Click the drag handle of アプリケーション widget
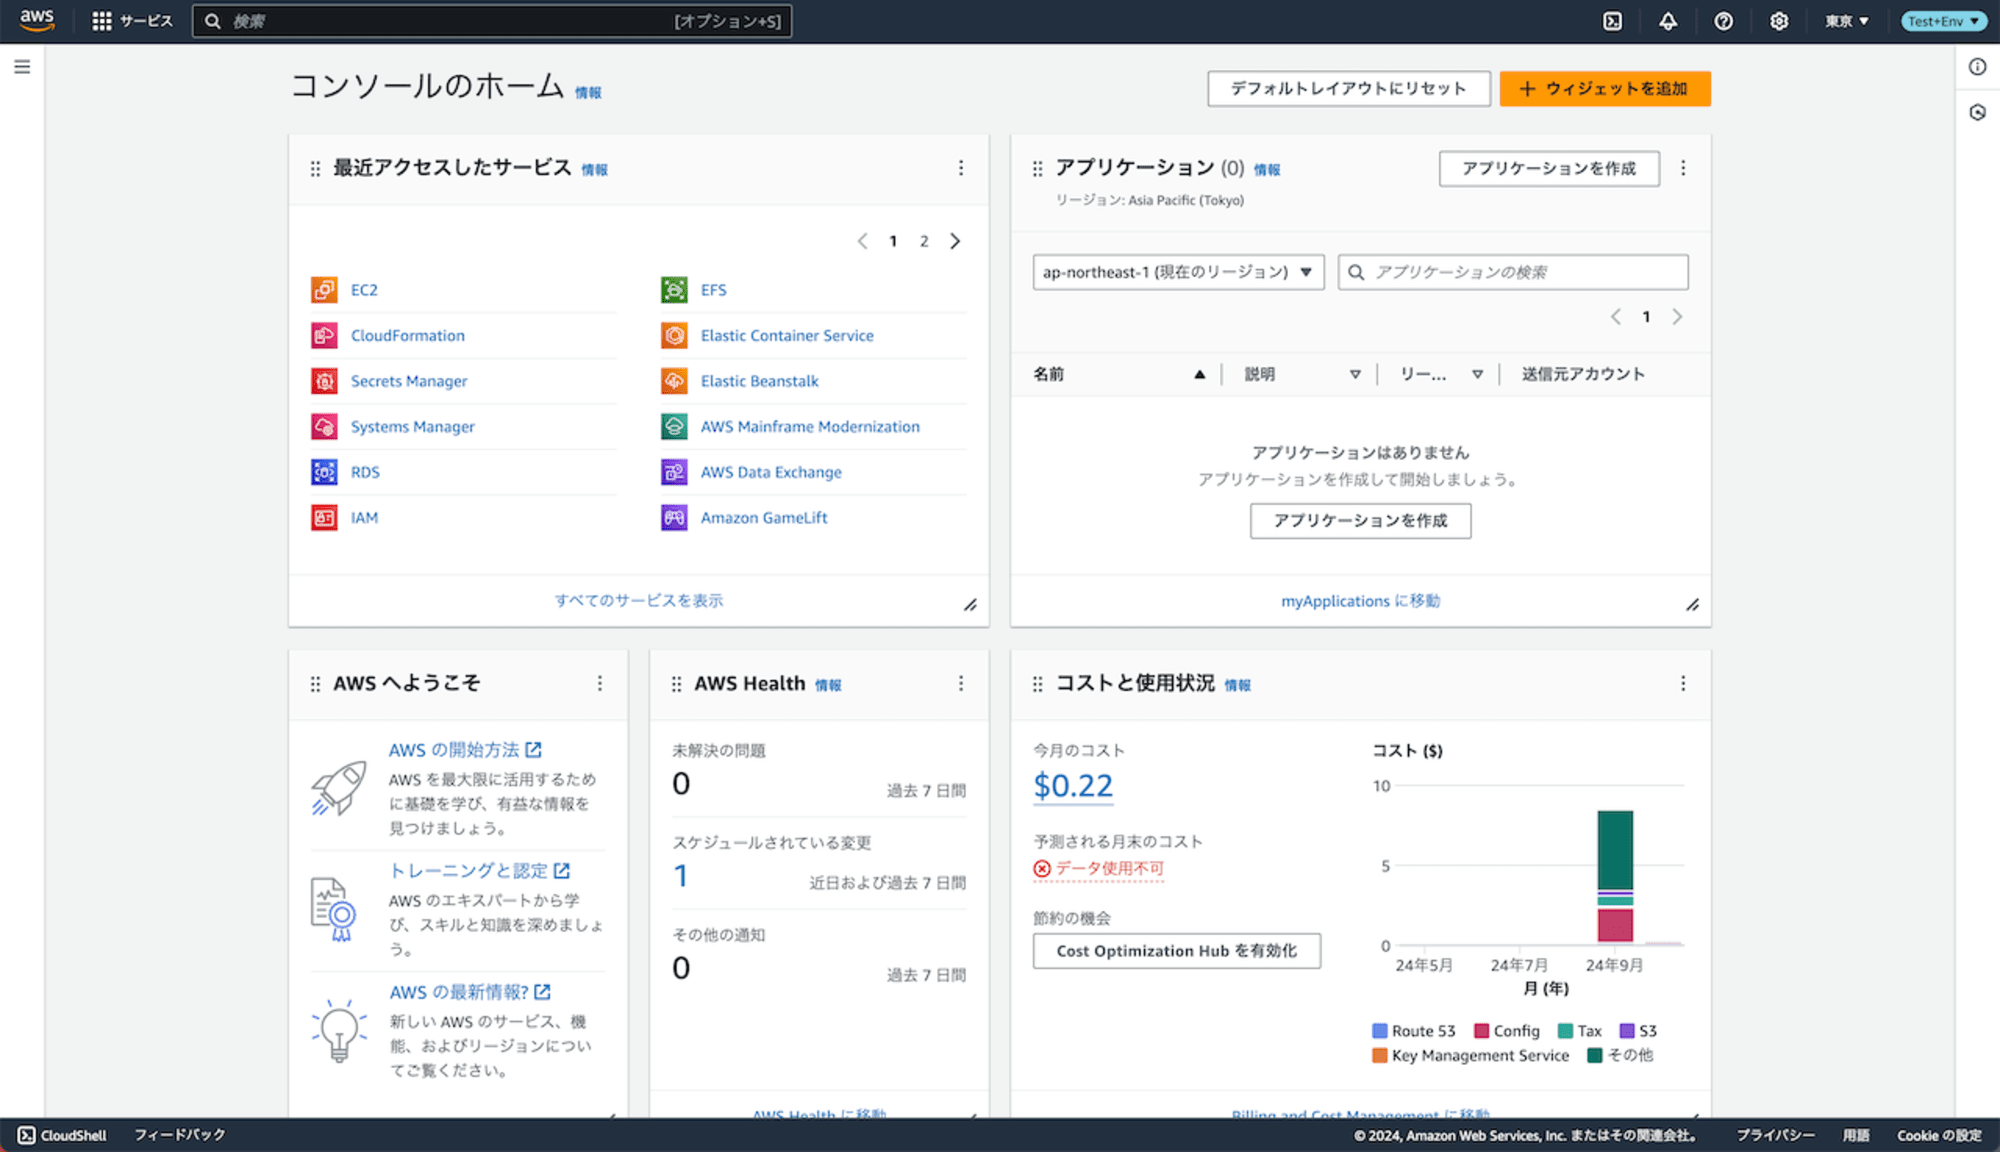Image resolution: width=2000 pixels, height=1152 pixels. (1037, 169)
